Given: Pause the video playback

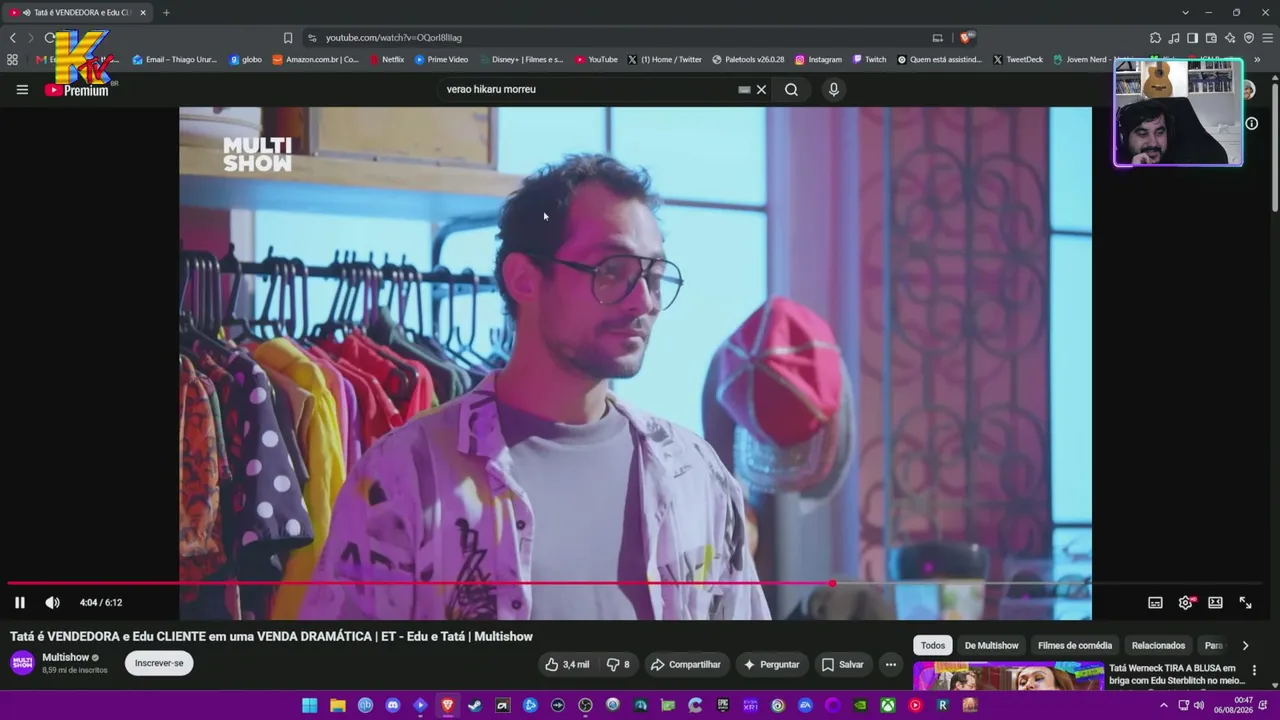Looking at the screenshot, I should coord(19,602).
